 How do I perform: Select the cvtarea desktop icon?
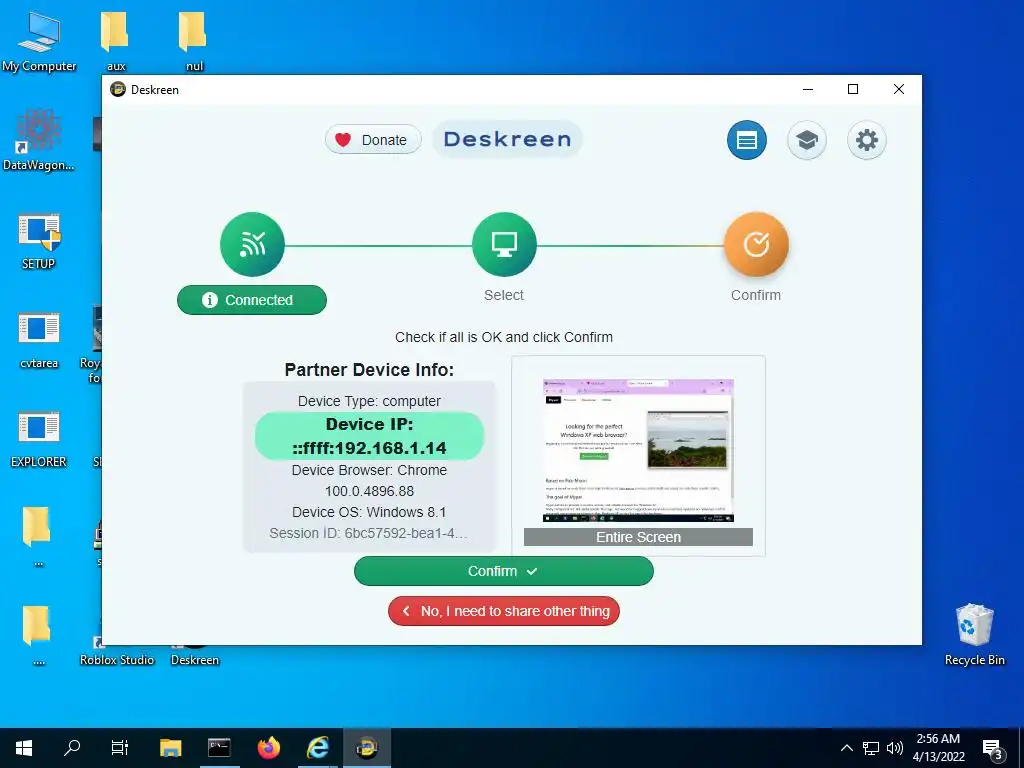[39, 340]
